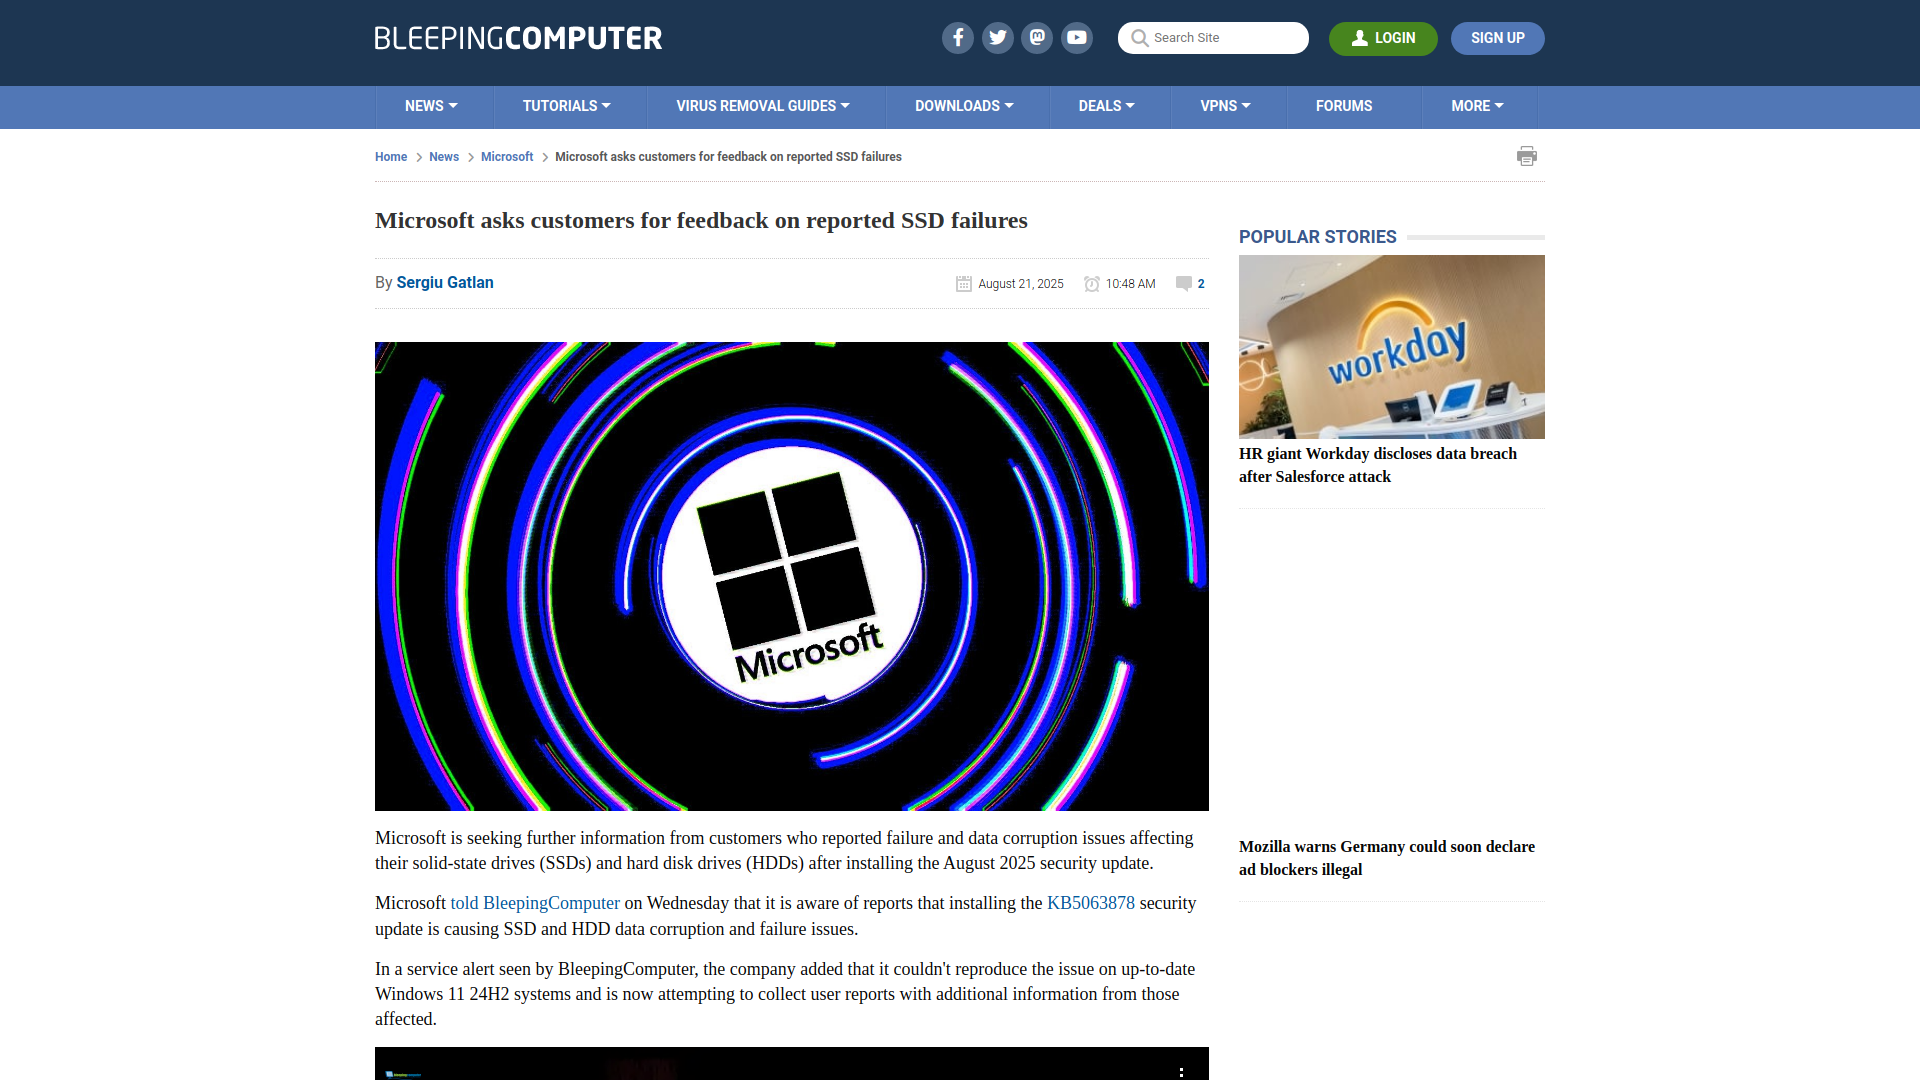Open the FORUMS nav item
This screenshot has width=1920, height=1080.
click(x=1344, y=106)
